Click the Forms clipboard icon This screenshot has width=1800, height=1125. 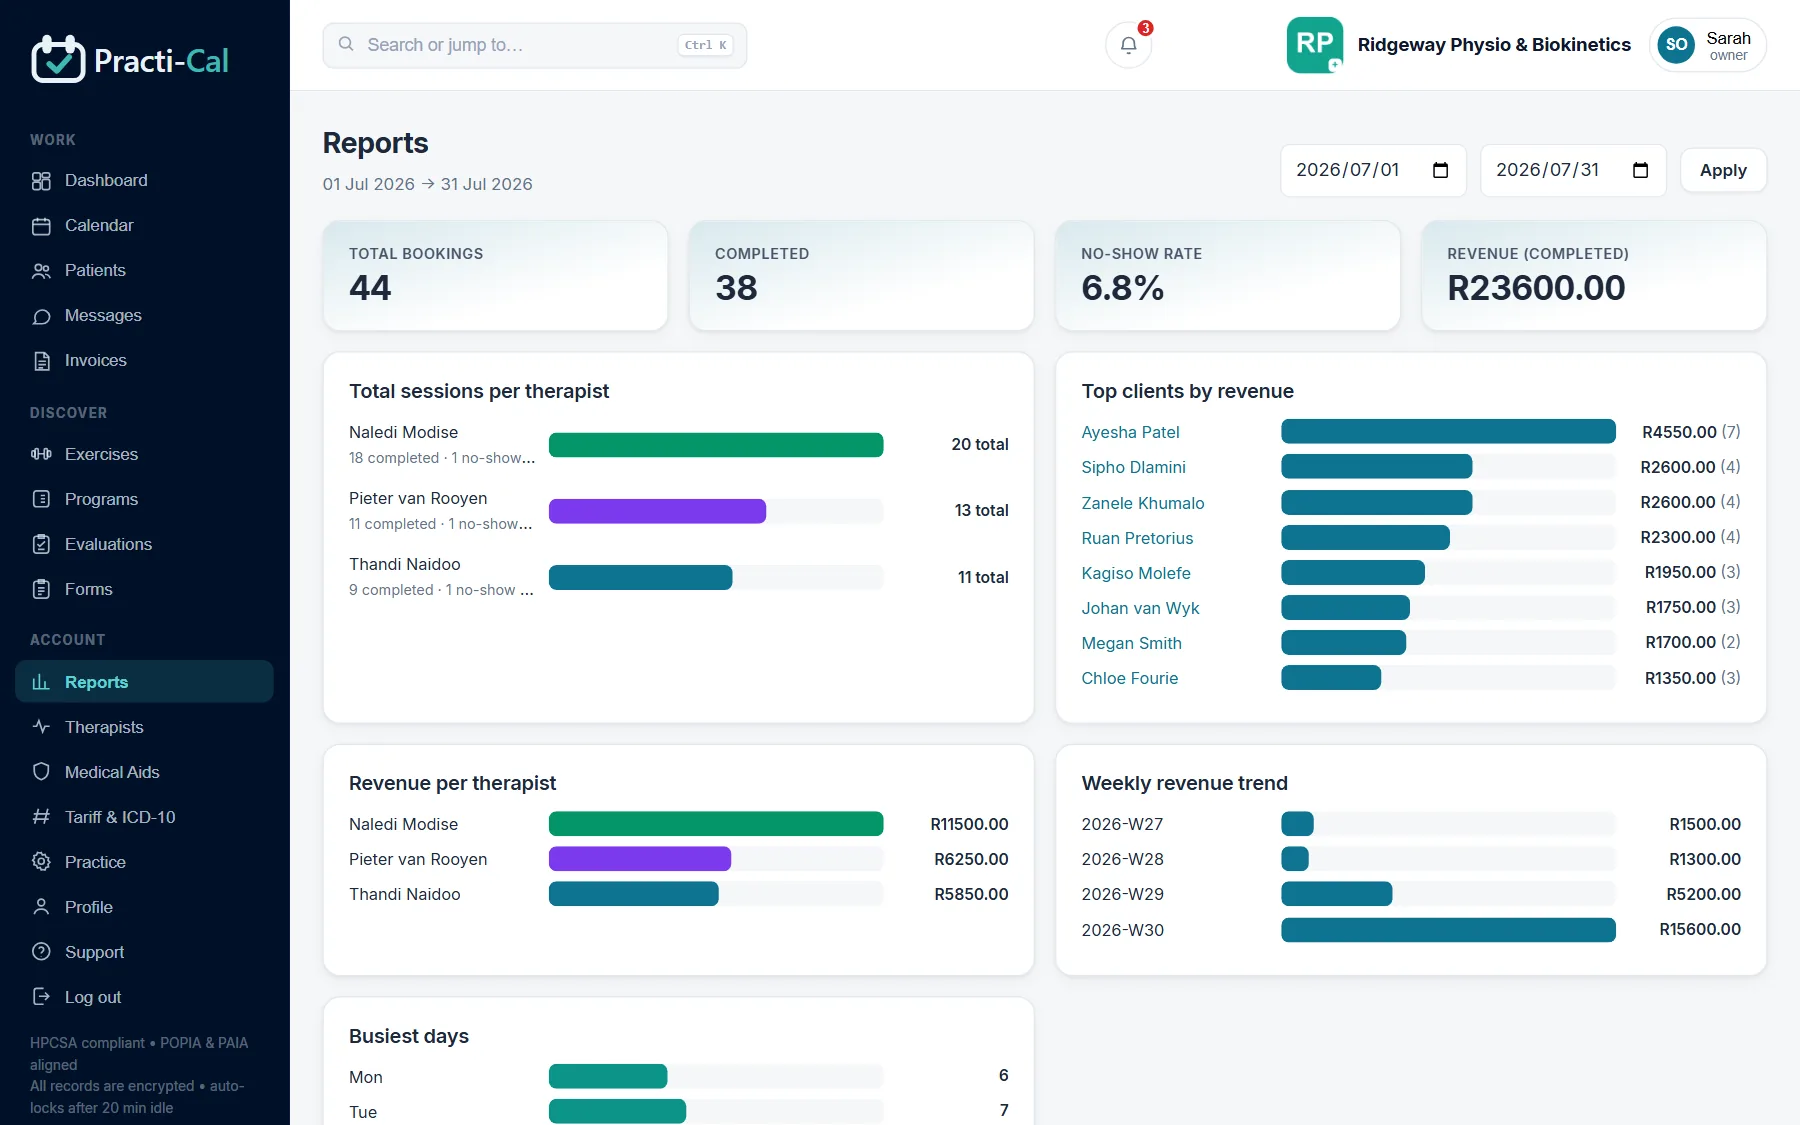(x=41, y=589)
